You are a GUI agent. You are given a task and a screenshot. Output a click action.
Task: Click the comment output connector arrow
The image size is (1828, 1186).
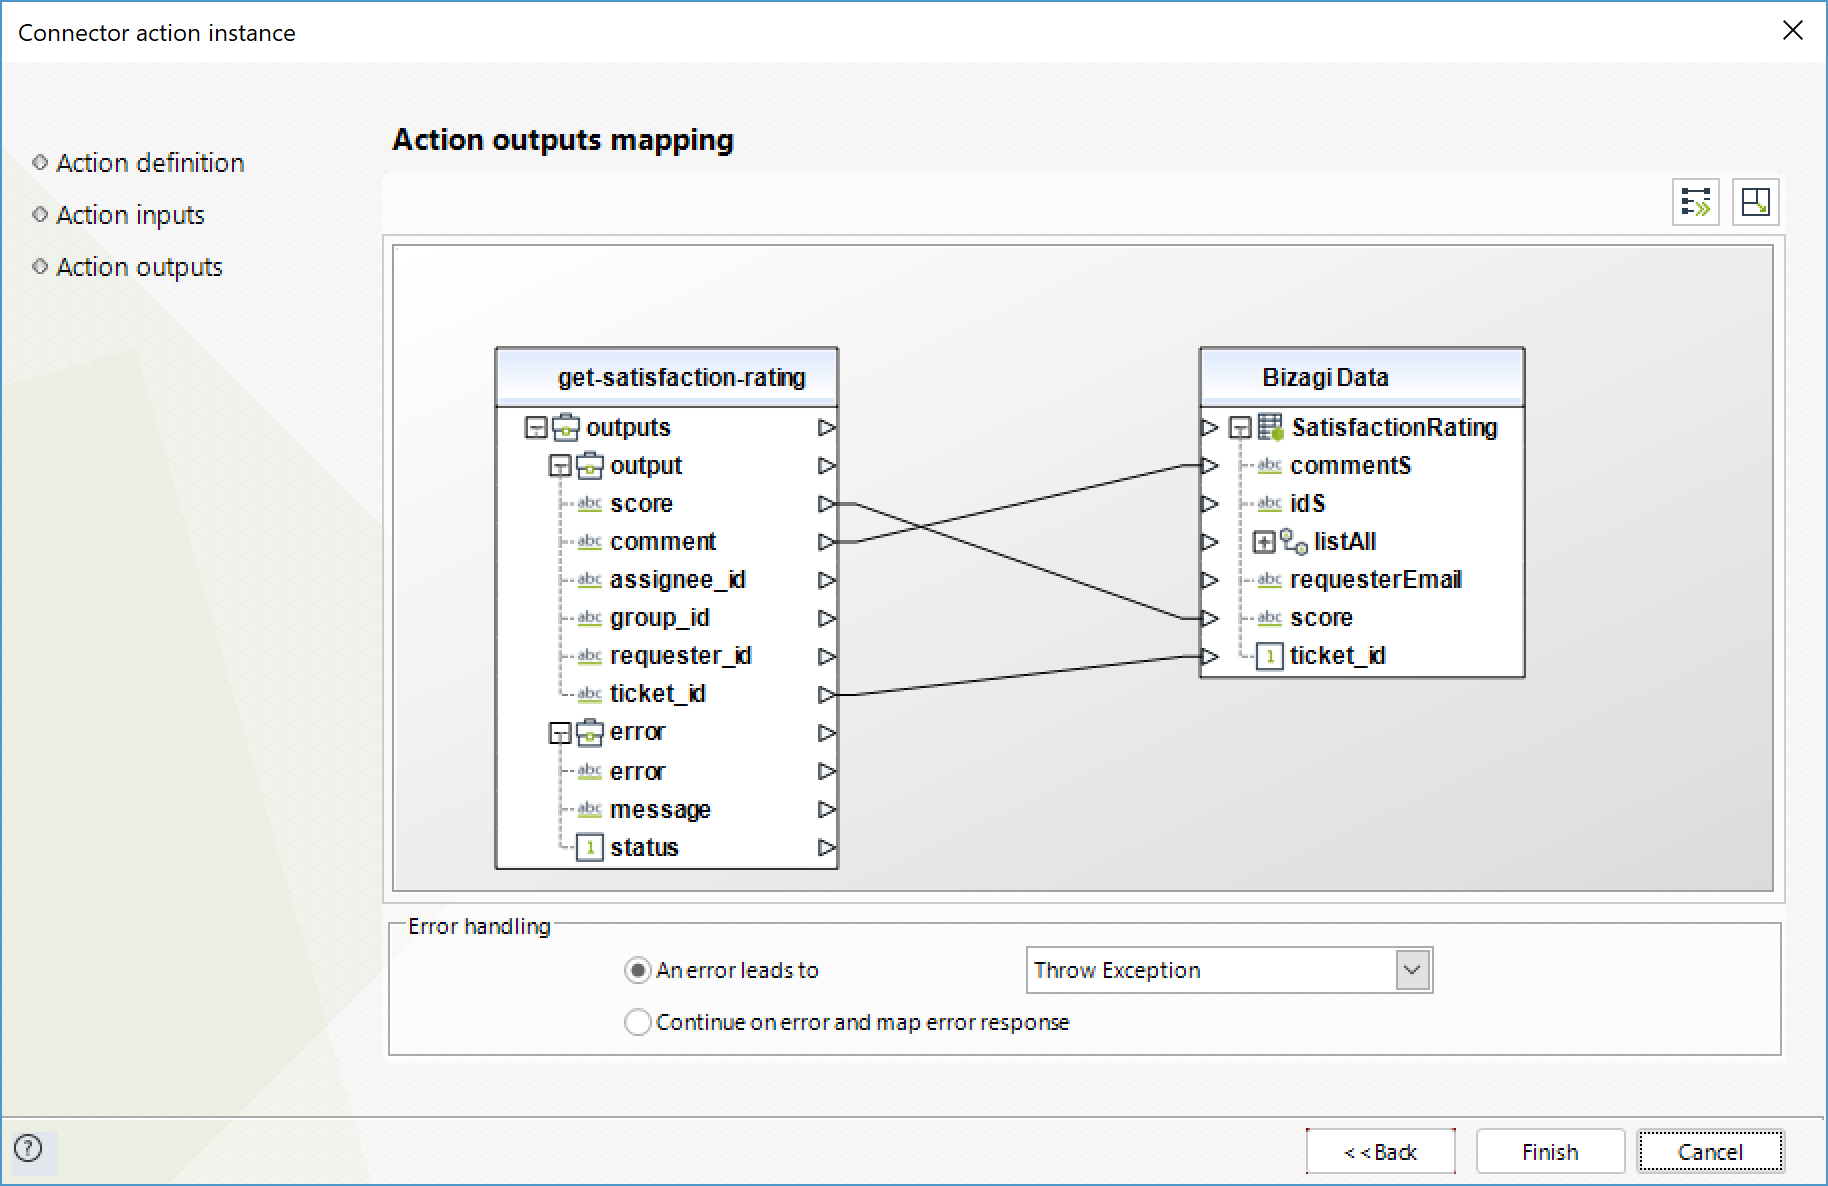tap(827, 542)
